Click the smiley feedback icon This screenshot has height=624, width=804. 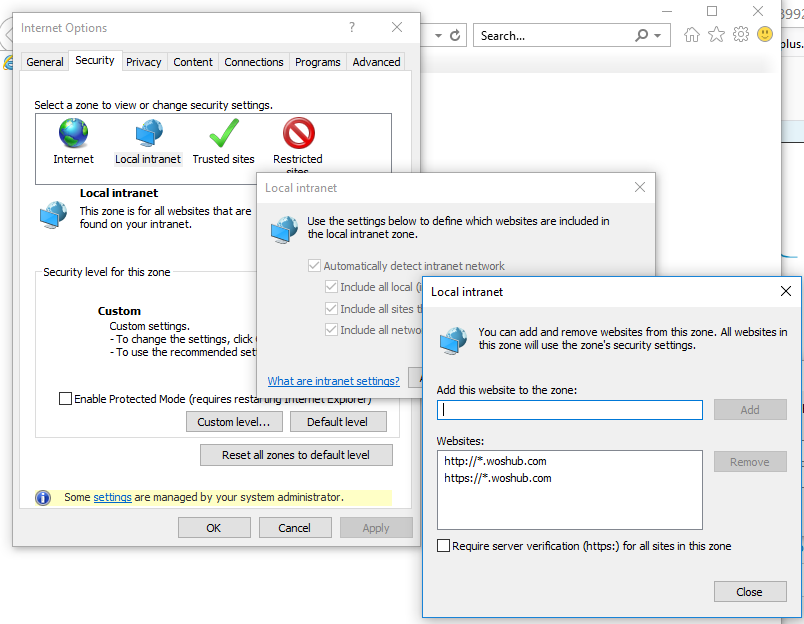point(764,34)
